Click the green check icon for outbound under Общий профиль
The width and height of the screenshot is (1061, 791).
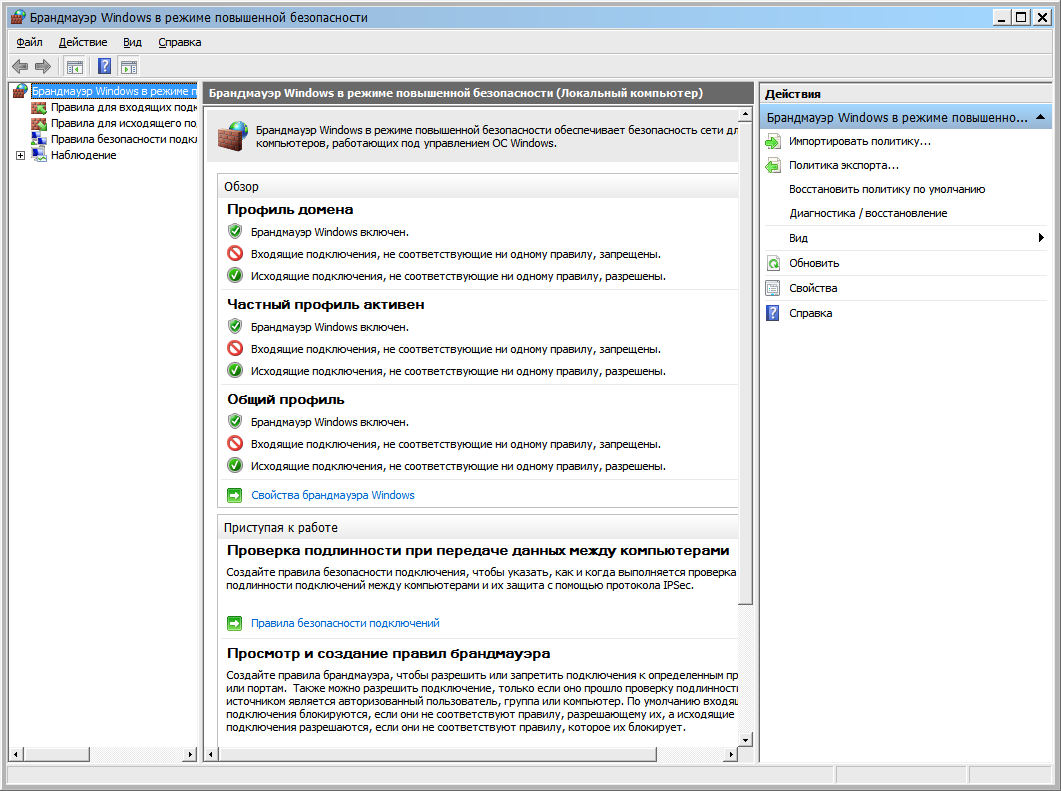click(235, 466)
